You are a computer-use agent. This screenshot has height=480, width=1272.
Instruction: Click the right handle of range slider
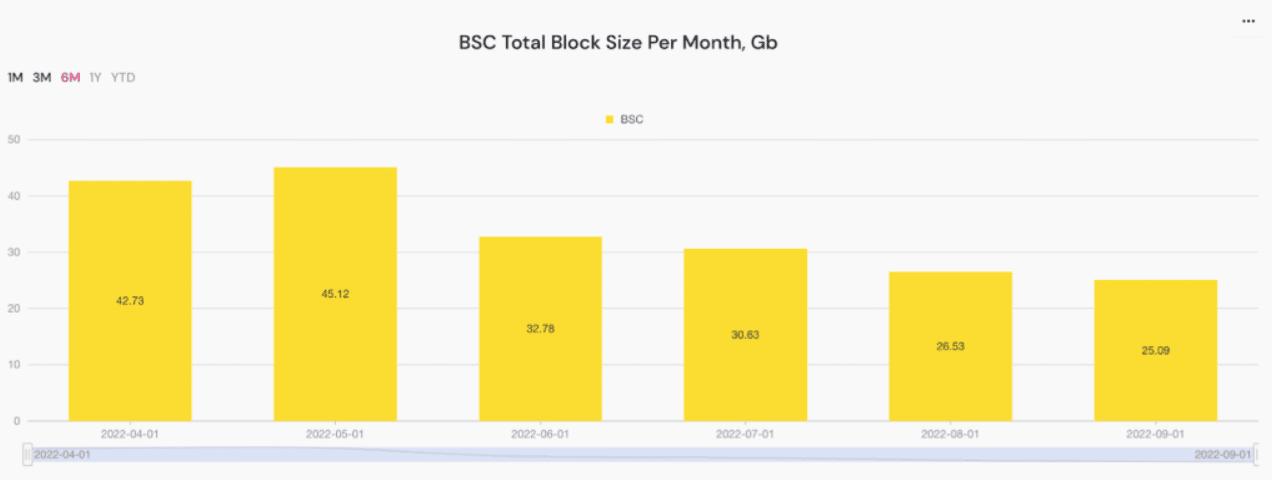[x=1254, y=454]
